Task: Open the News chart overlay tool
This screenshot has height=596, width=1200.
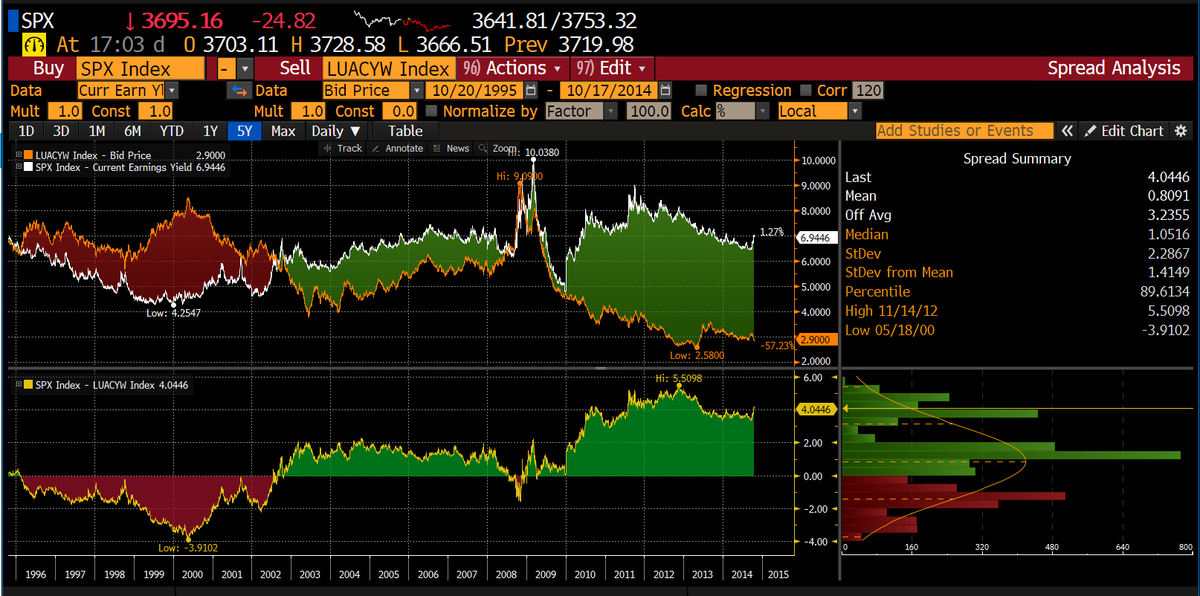Action: point(451,148)
